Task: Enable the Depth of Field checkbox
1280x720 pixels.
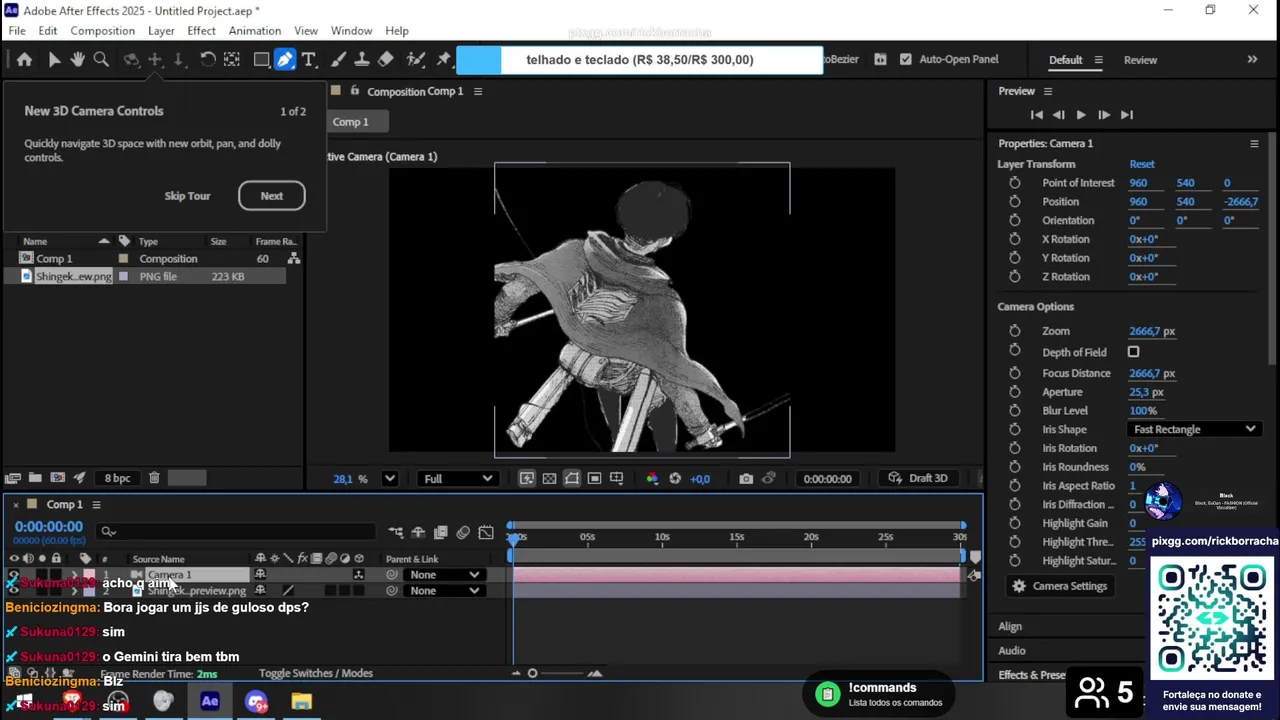Action: (x=1133, y=352)
